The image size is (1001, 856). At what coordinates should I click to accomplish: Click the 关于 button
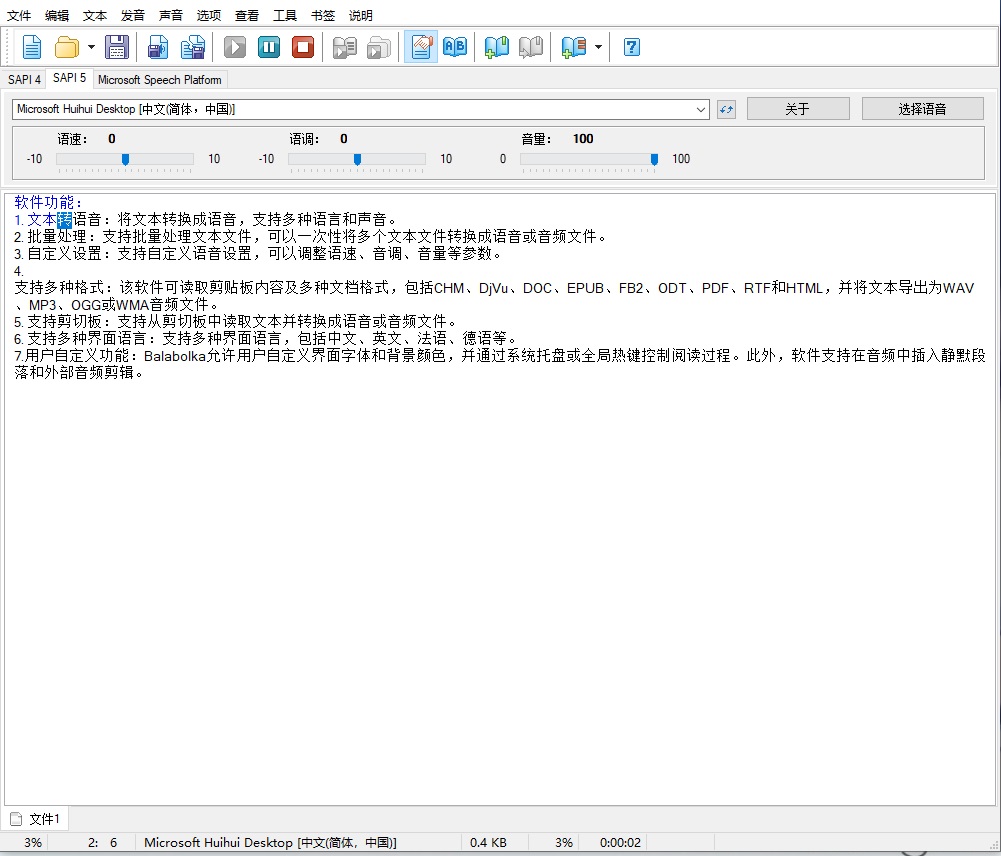pyautogui.click(x=797, y=109)
